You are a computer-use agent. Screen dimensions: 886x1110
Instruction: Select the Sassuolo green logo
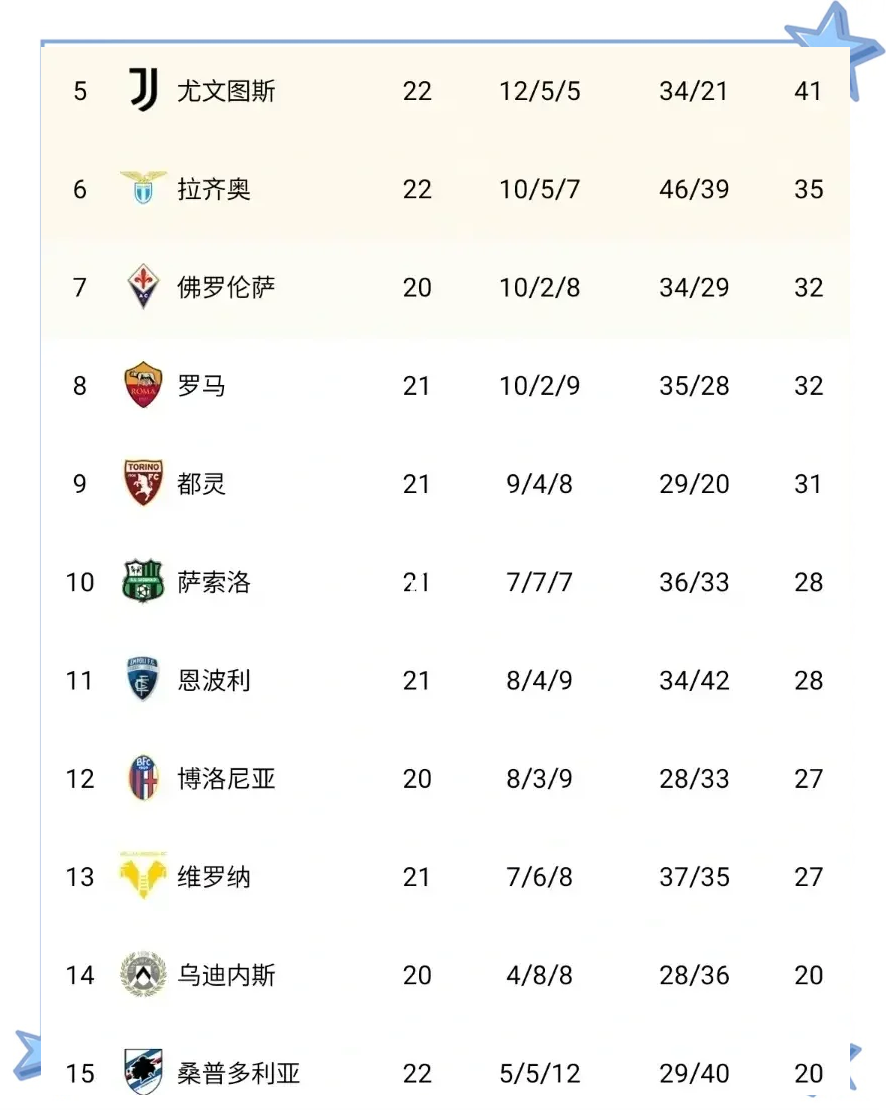point(143,582)
